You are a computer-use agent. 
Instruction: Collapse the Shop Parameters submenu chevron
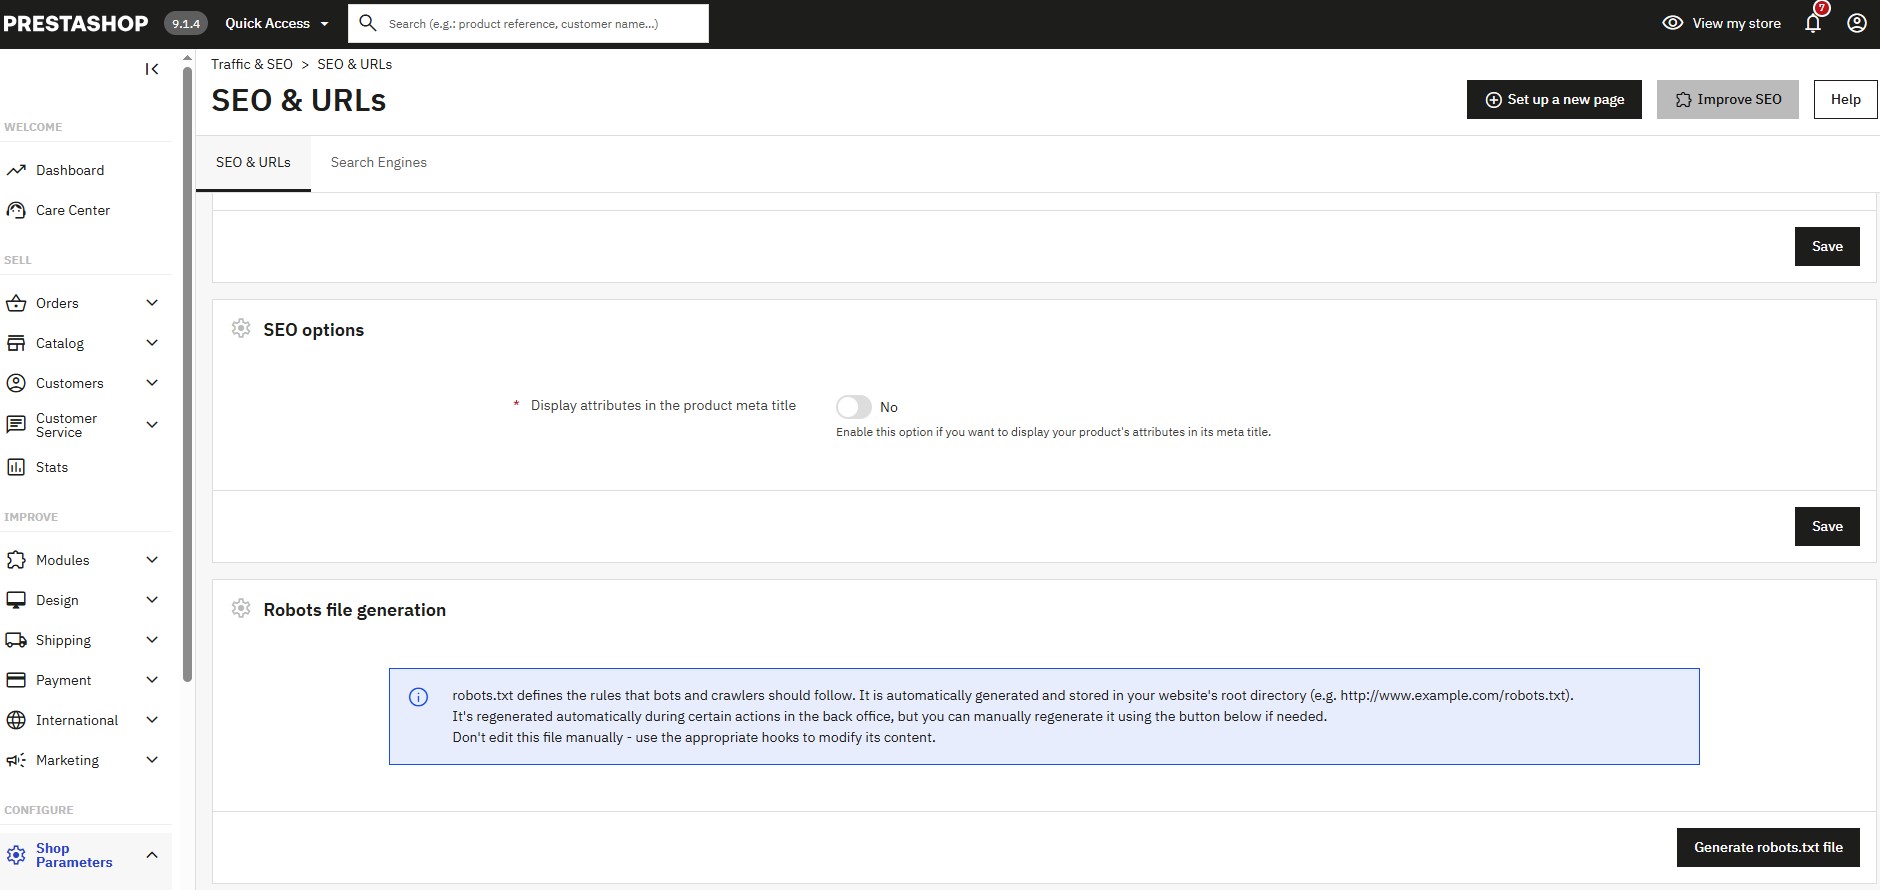[x=152, y=855]
